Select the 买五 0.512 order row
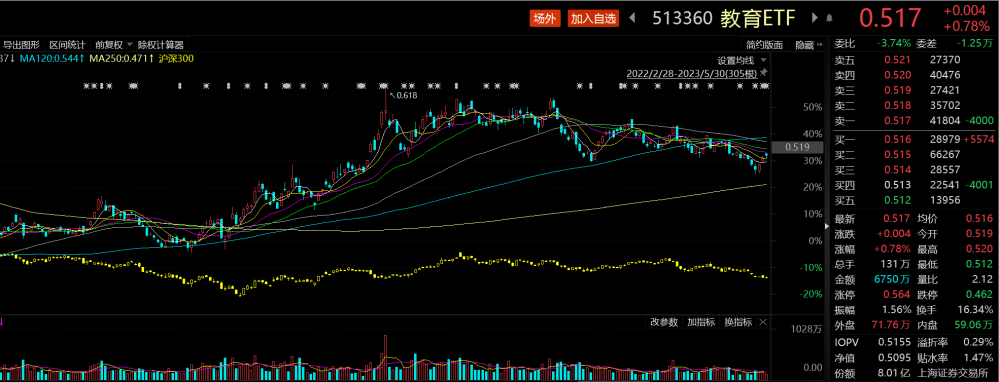 point(913,201)
